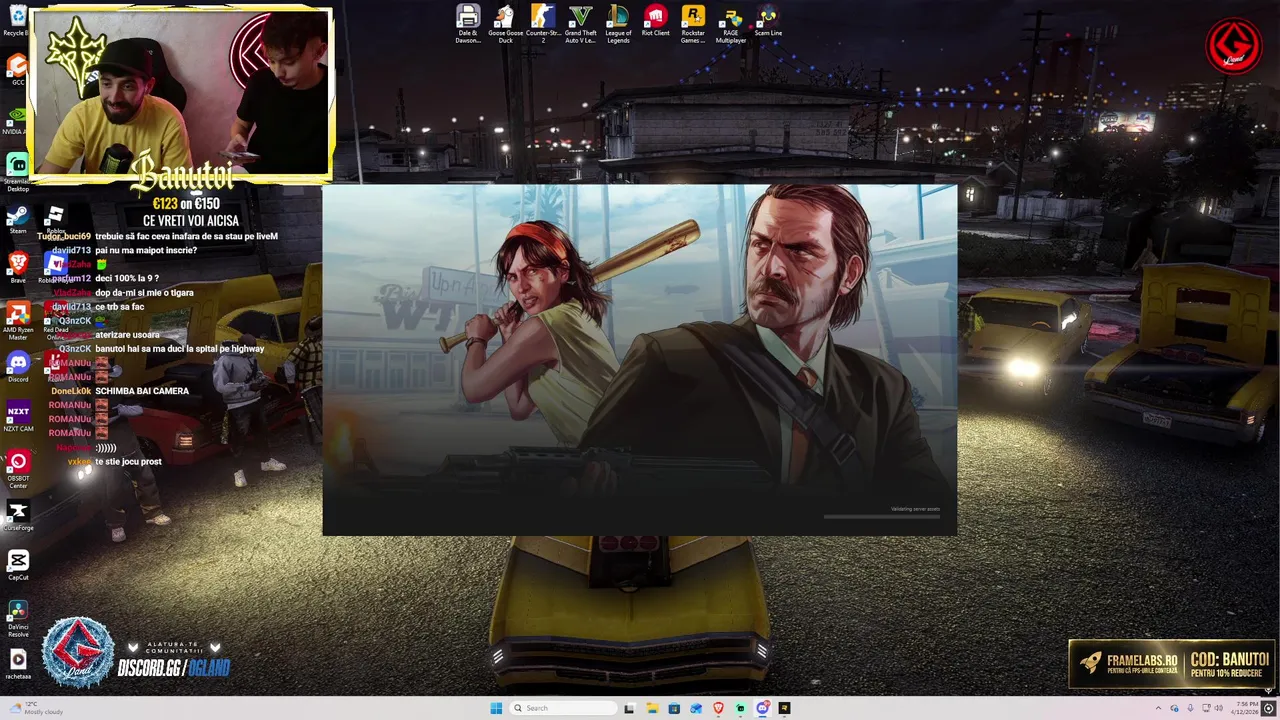Launch CapCut desktop shortcut
Image resolution: width=1280 pixels, height=720 pixels.
click(18, 565)
